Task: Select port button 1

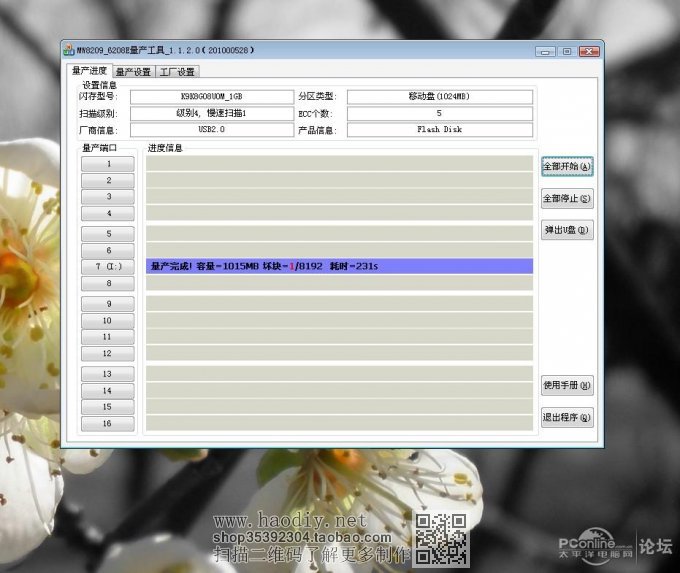Action: (108, 163)
